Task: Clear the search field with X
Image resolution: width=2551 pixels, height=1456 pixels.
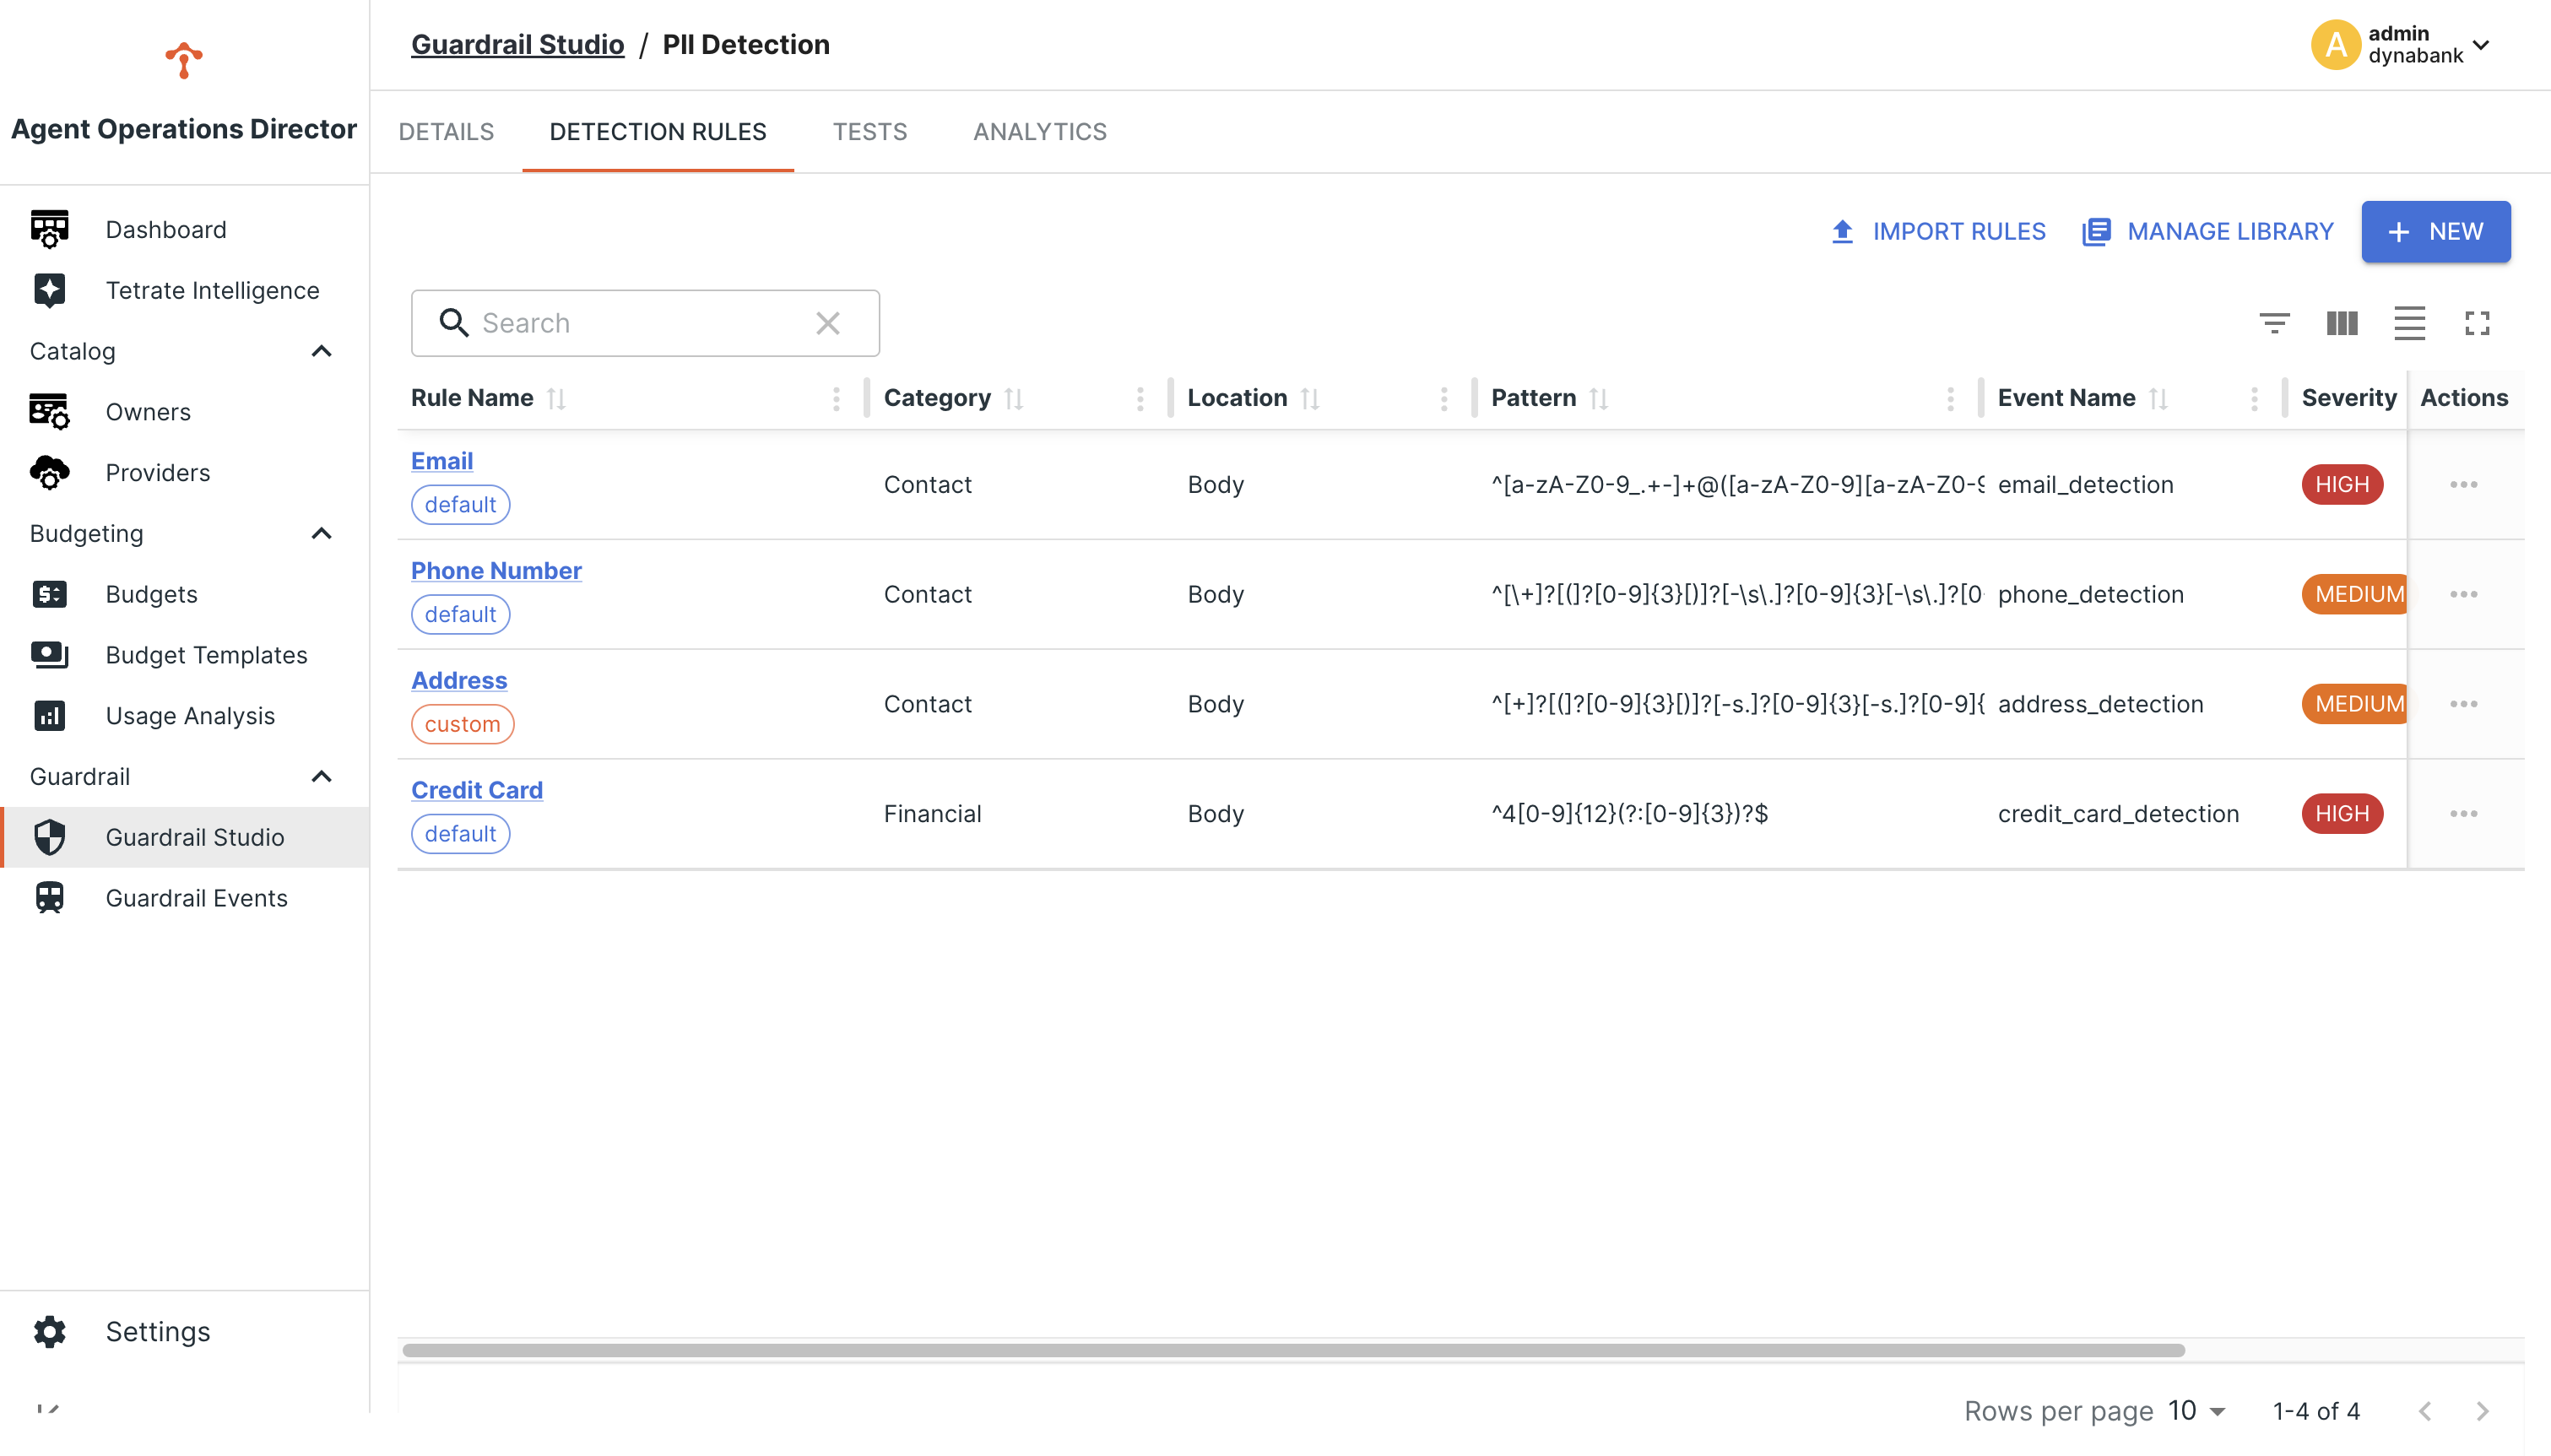Action: pyautogui.click(x=828, y=323)
